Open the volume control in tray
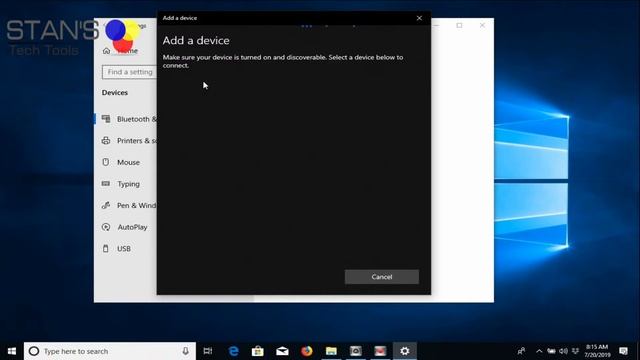The image size is (640, 360). (x=564, y=351)
